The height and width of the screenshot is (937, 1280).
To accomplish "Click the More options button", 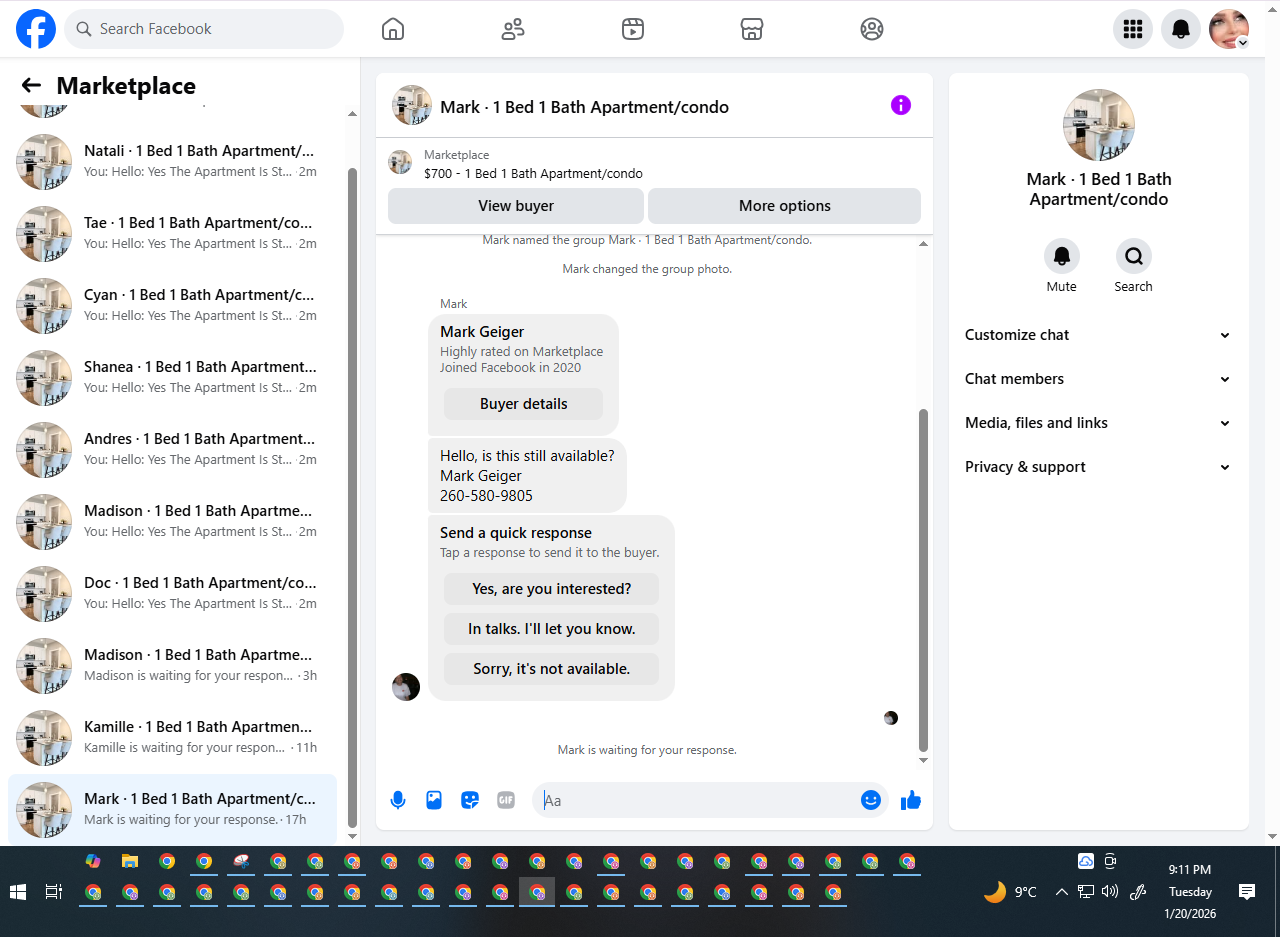I will pos(785,206).
